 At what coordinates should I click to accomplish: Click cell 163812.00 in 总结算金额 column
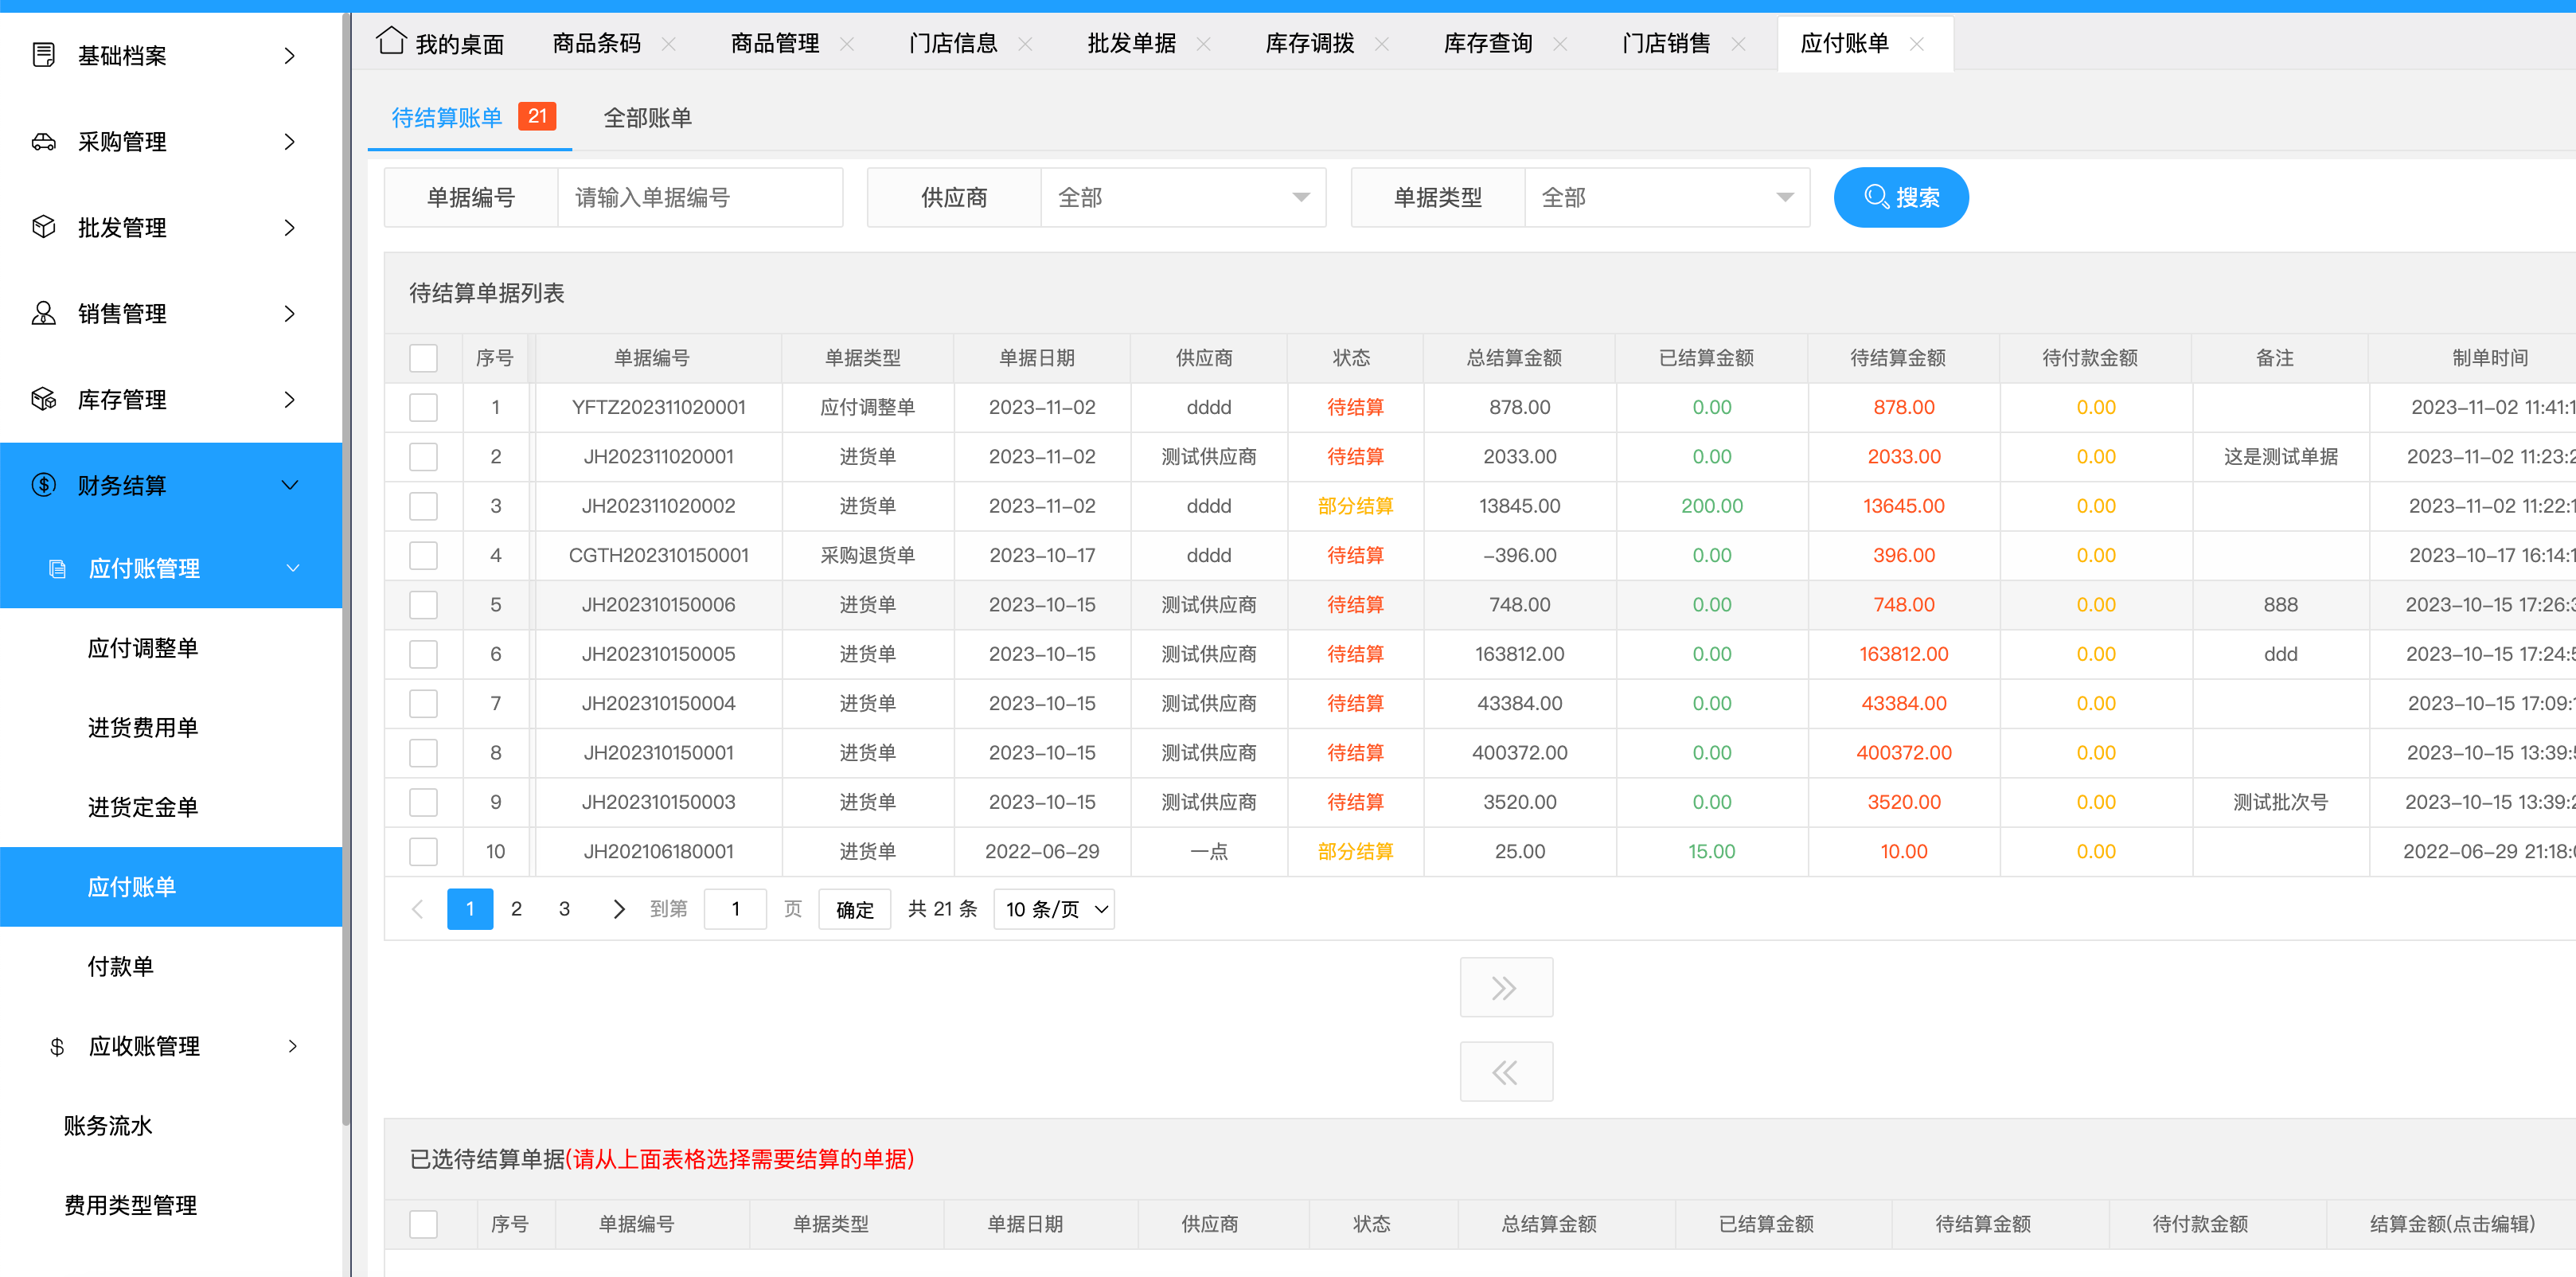point(1519,654)
